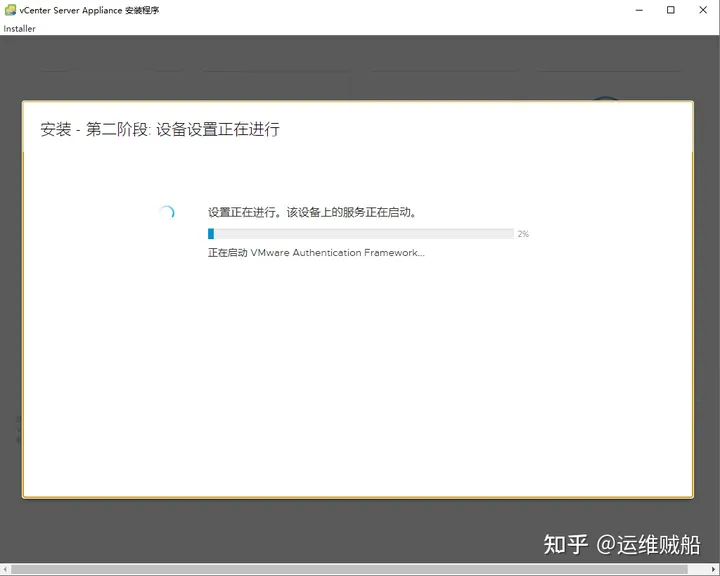Click the partially hidden circle icon behind dialog
Viewport: 720px width, 576px height.
click(605, 98)
